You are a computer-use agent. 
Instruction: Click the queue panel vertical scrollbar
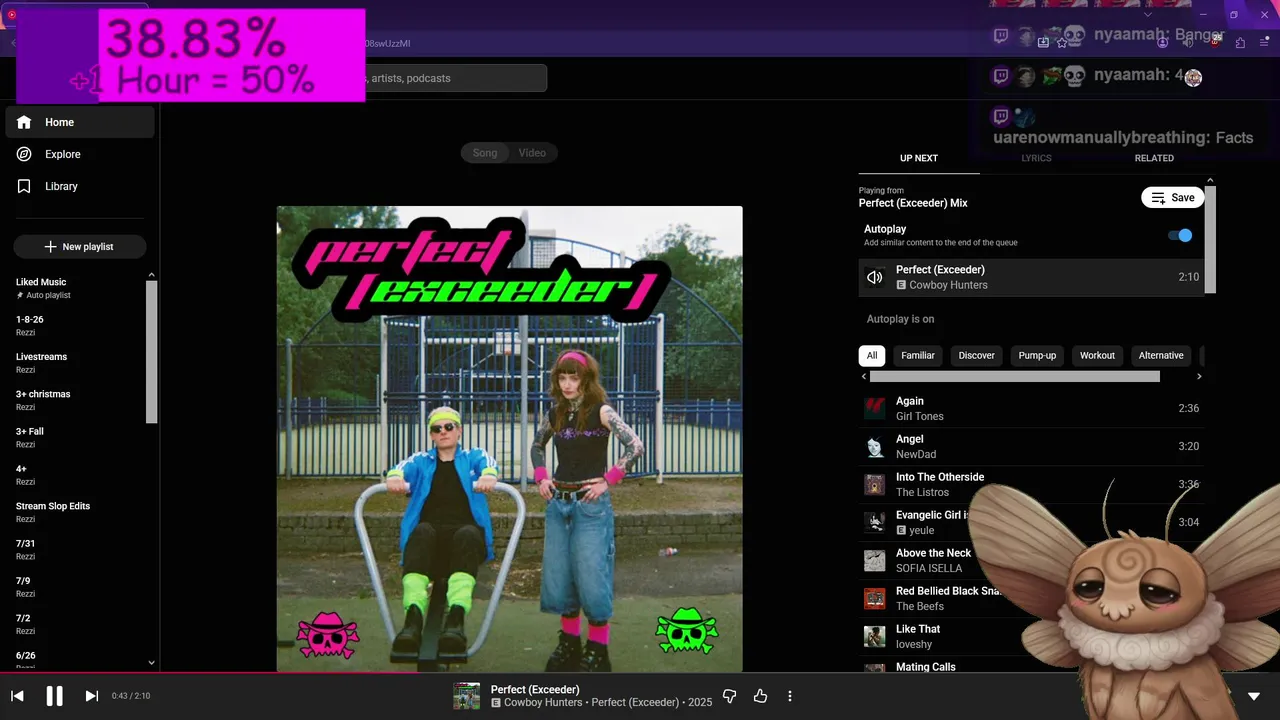pyautogui.click(x=1210, y=240)
